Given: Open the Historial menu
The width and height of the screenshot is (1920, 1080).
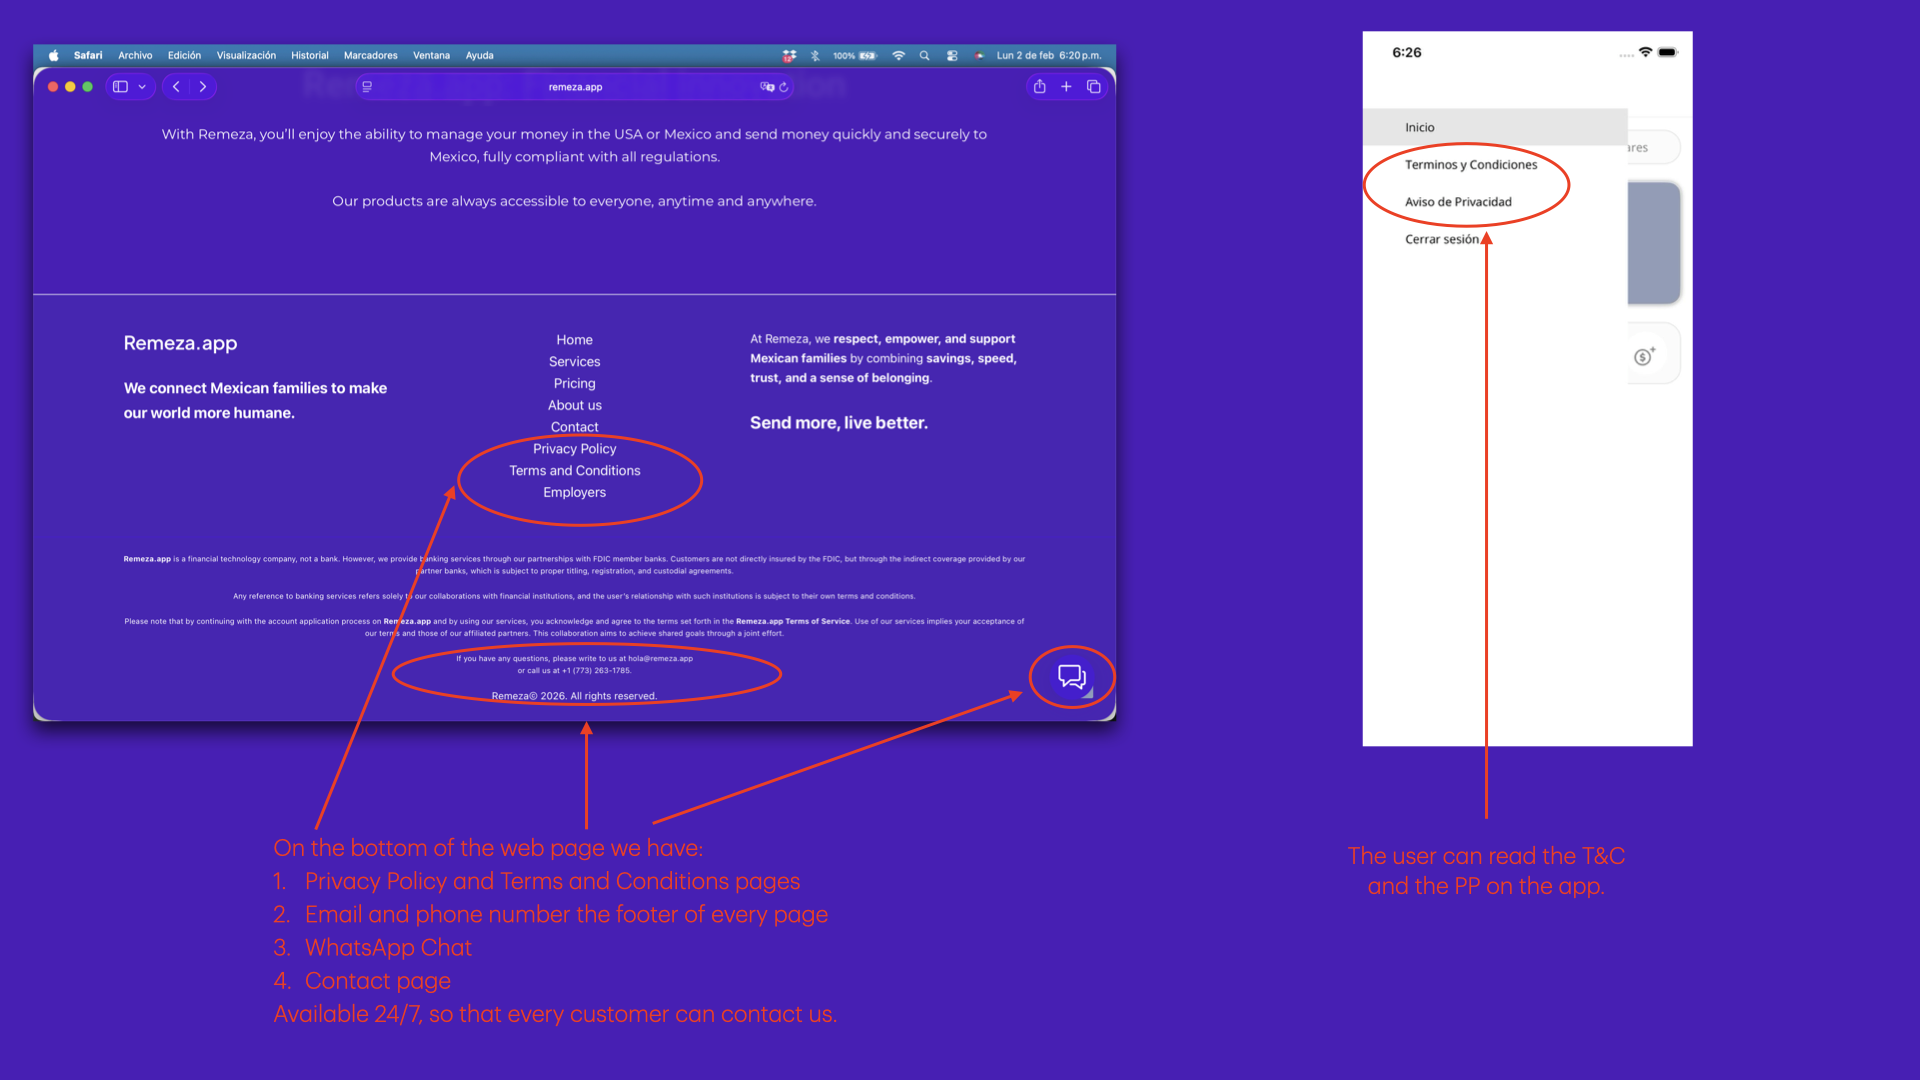Looking at the screenshot, I should pyautogui.click(x=310, y=56).
